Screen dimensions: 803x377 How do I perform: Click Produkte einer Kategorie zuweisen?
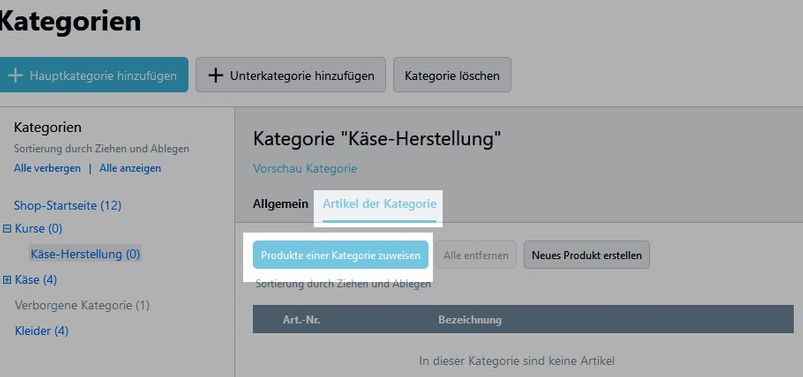pos(341,255)
